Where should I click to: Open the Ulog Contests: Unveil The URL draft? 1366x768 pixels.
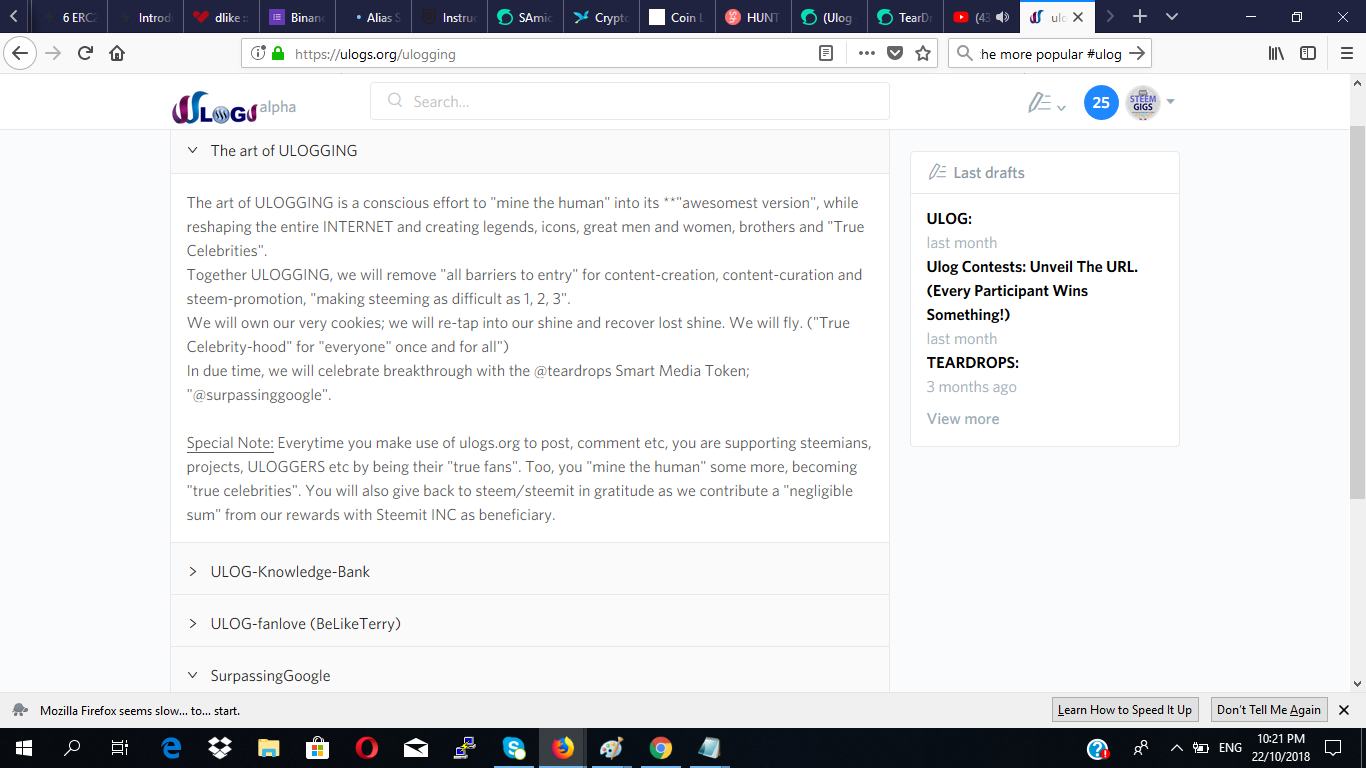(1032, 291)
